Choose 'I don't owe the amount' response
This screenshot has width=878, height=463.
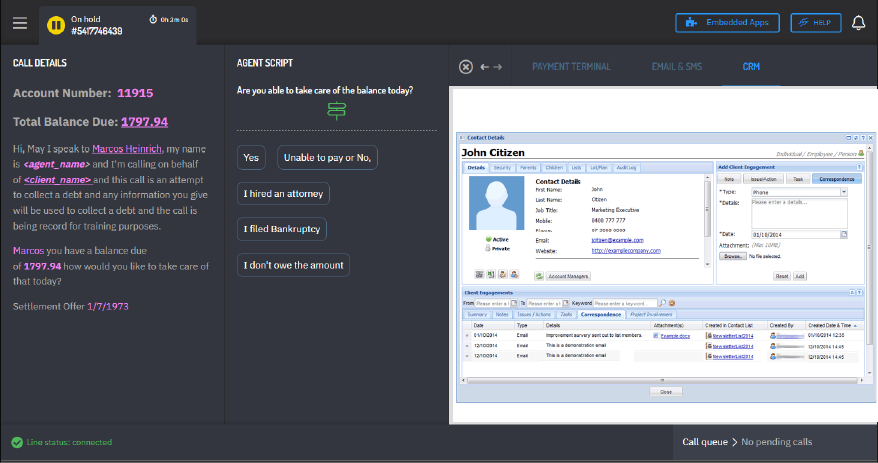tap(293, 265)
